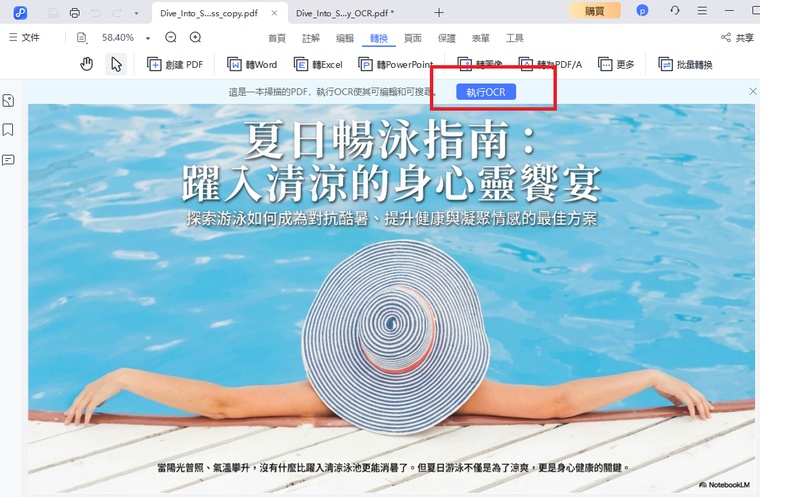The image size is (800, 497).
Task: Select the arrow pointer tool
Action: [x=116, y=64]
